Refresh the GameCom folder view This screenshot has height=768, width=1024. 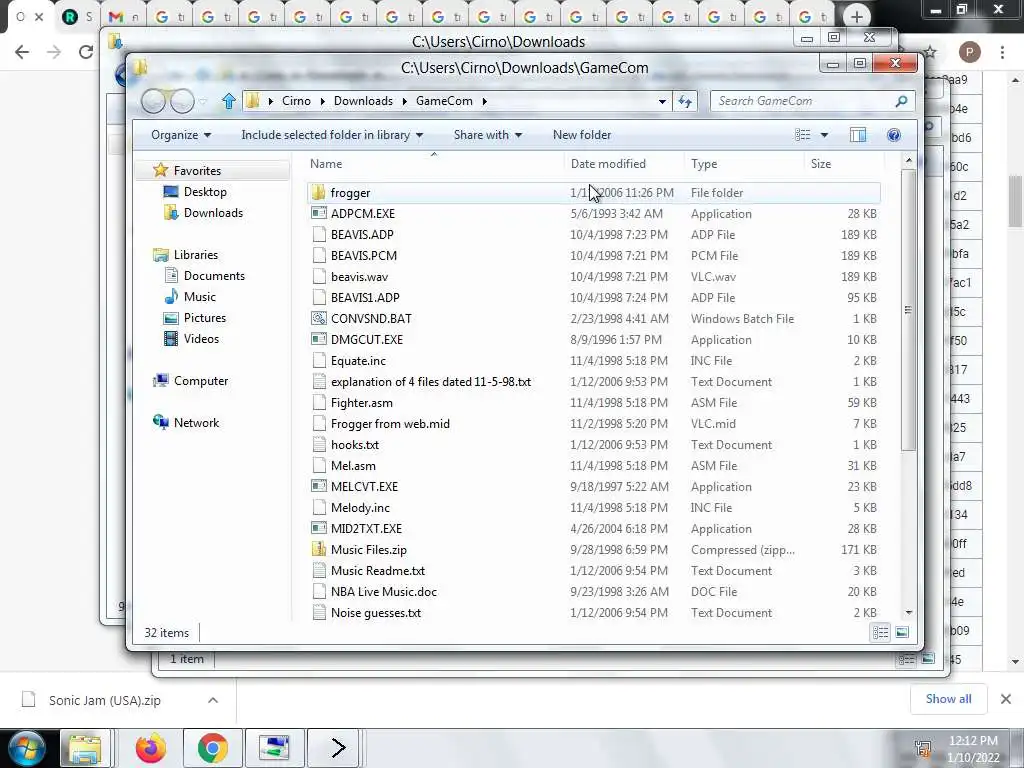pos(684,101)
